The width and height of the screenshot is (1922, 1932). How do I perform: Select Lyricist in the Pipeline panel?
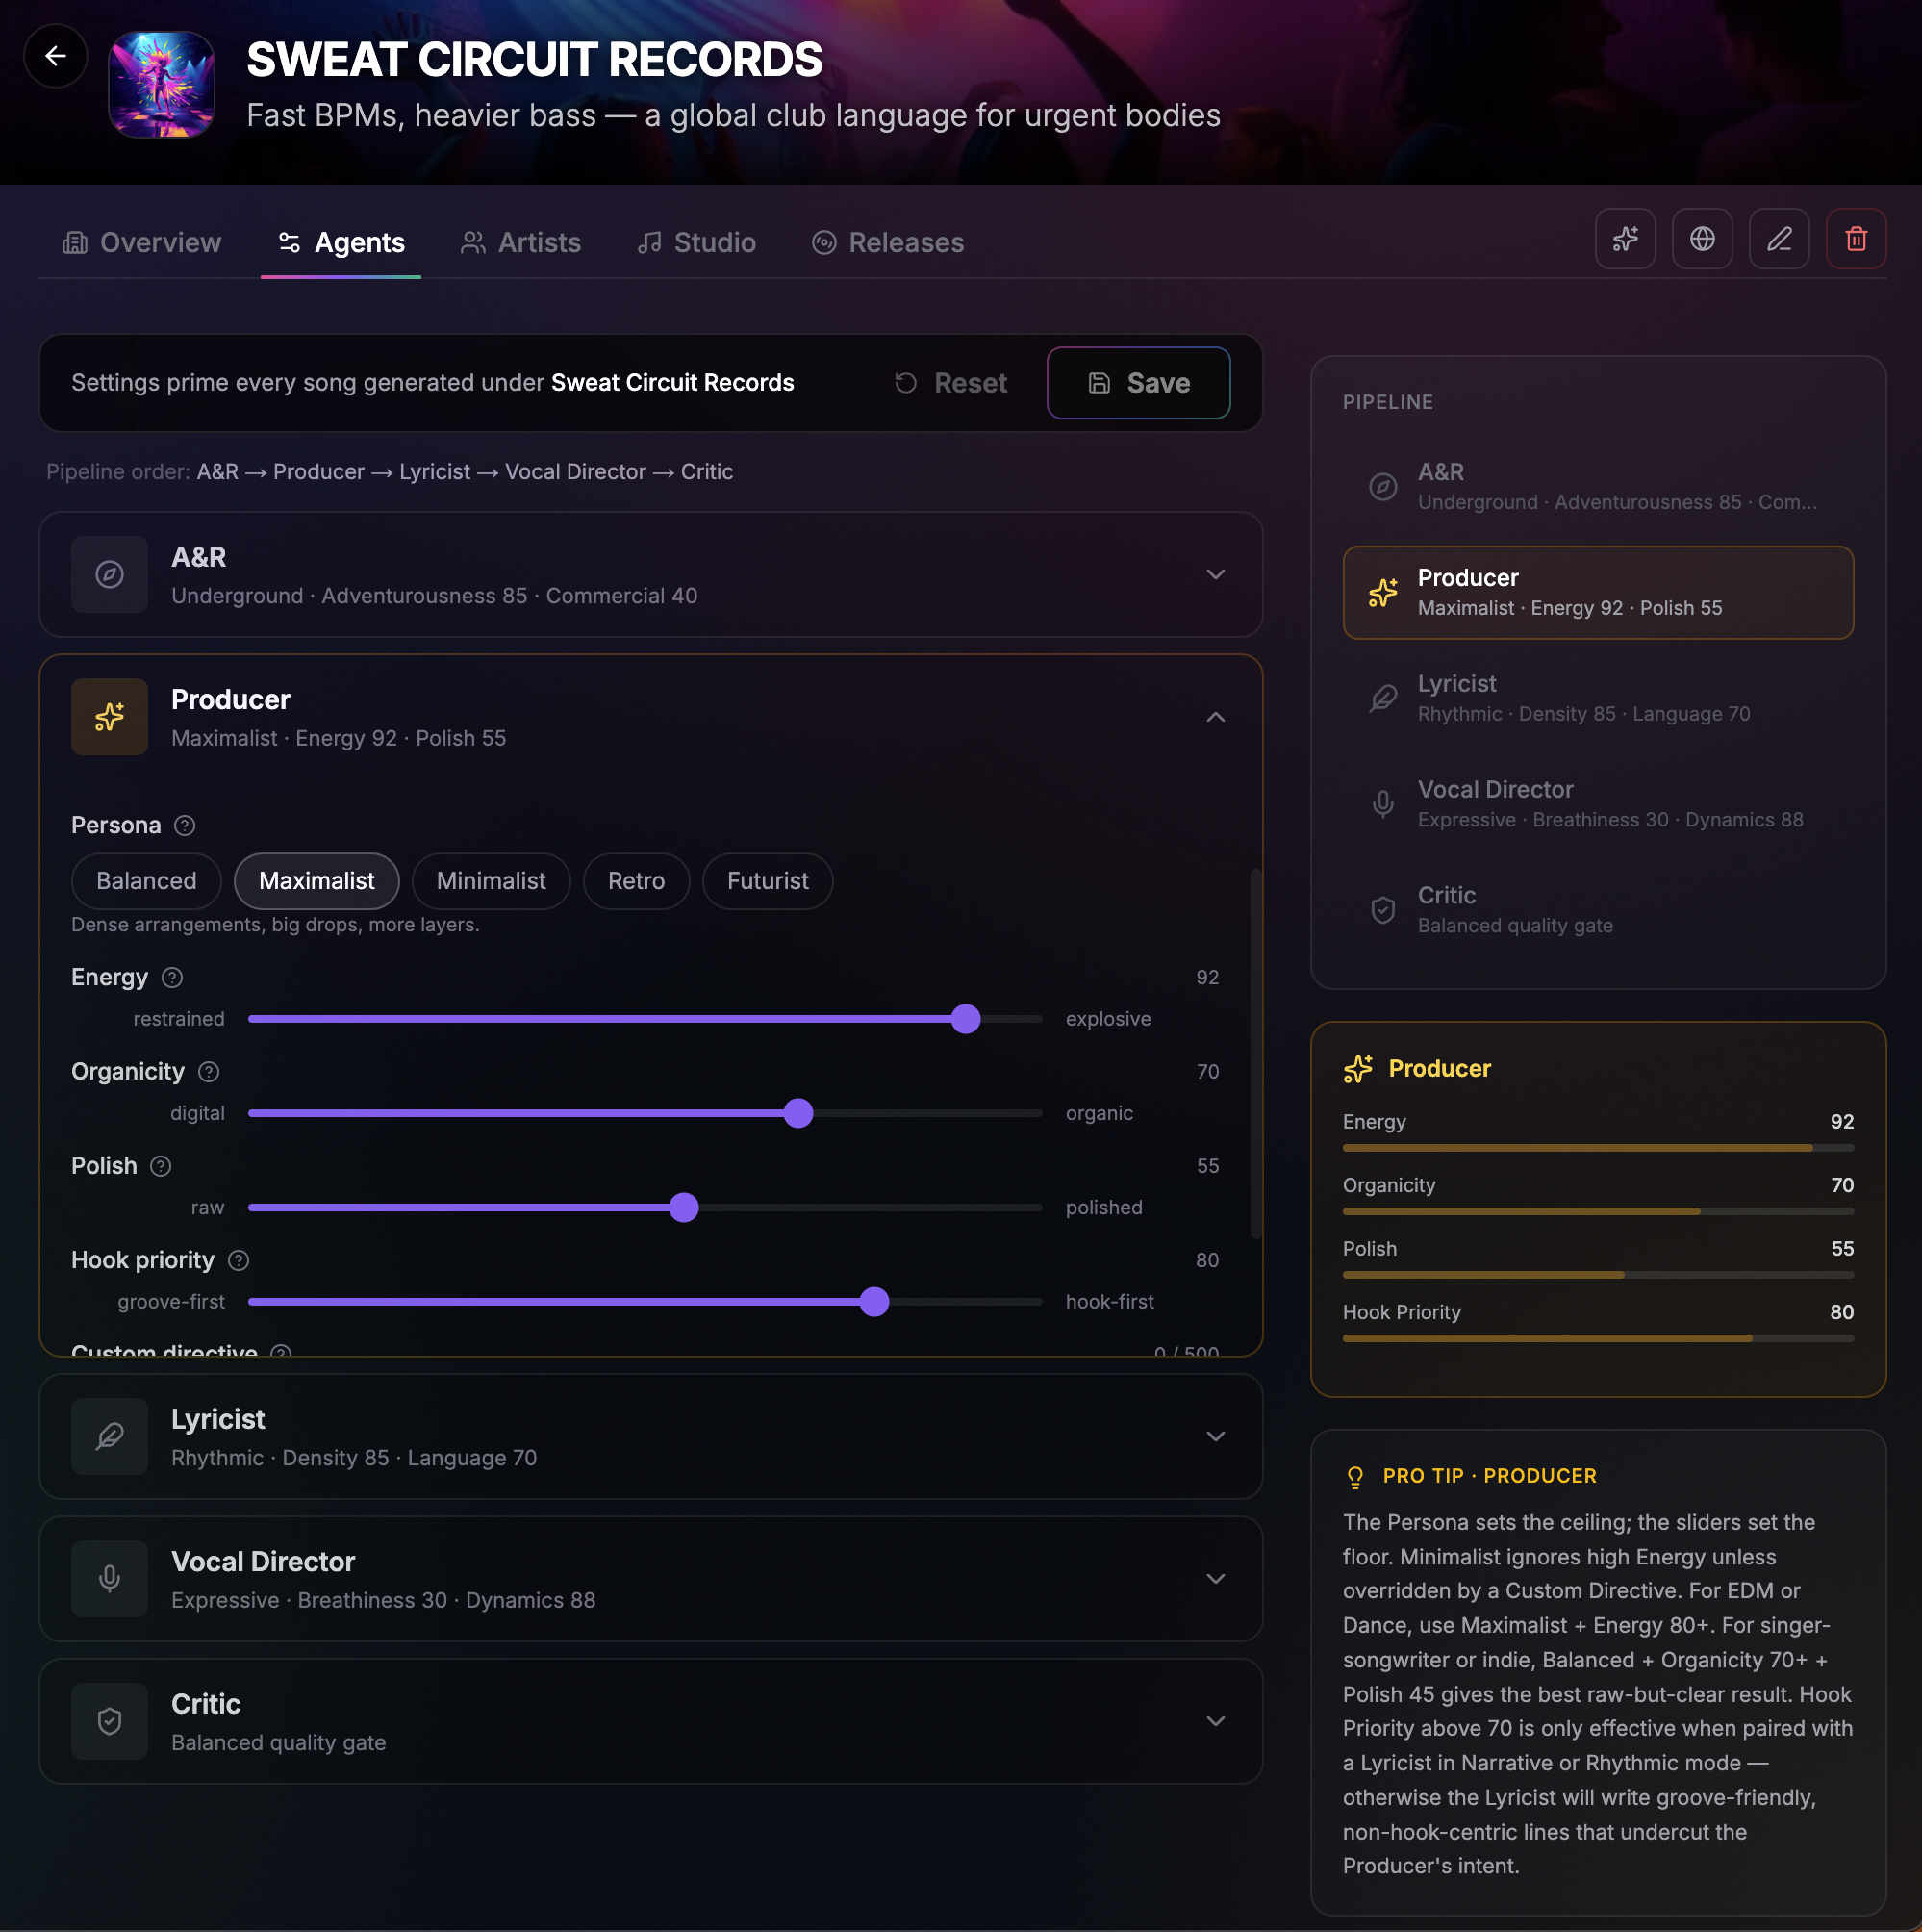(x=1598, y=698)
